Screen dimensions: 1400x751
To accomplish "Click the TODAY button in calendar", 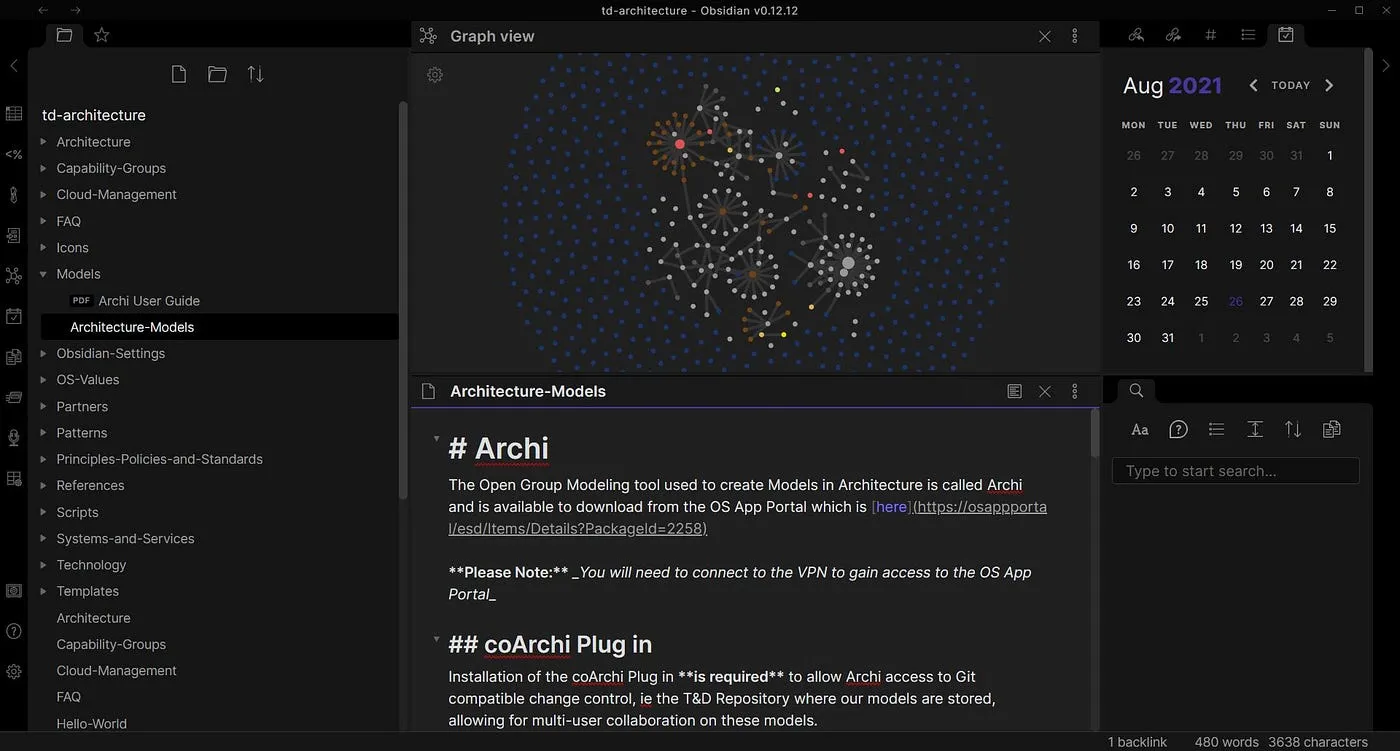I will tap(1290, 86).
